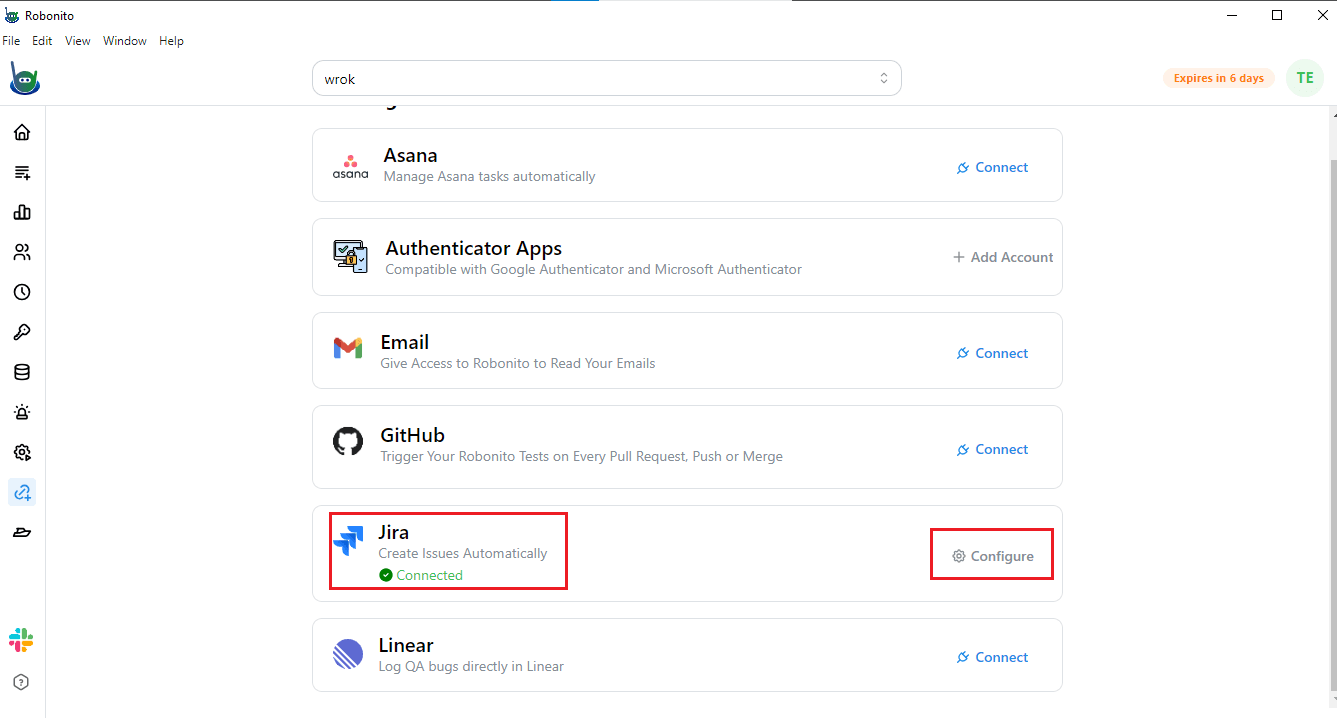Viewport: 1337px width, 718px height.
Task: Click the GitHub octocat logo
Action: click(348, 441)
